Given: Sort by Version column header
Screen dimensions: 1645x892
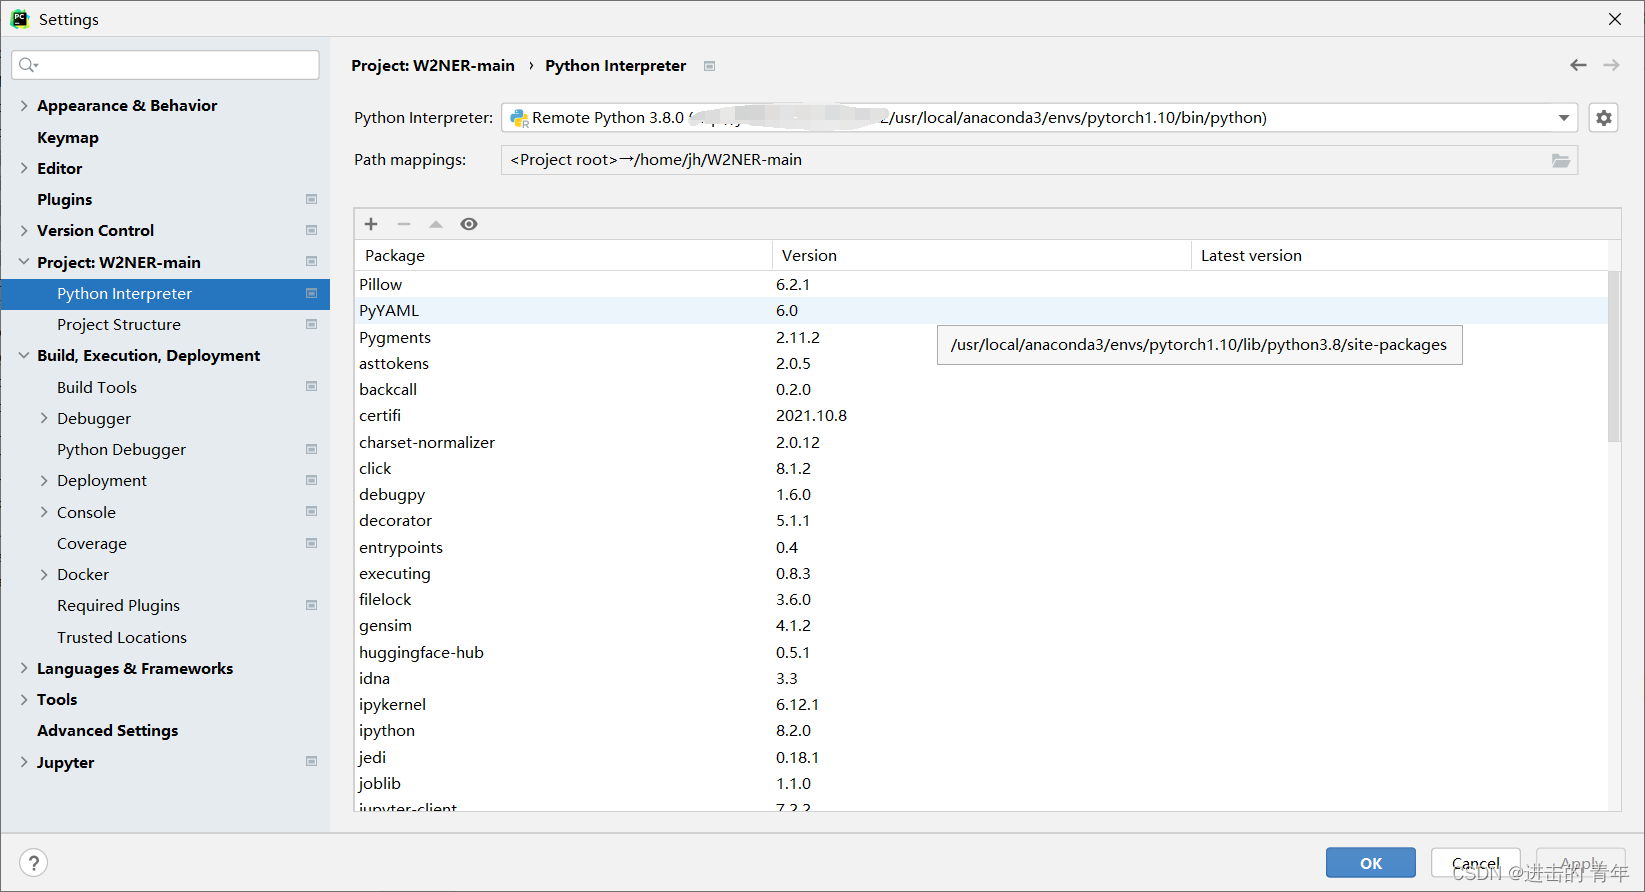Looking at the screenshot, I should (x=981, y=255).
